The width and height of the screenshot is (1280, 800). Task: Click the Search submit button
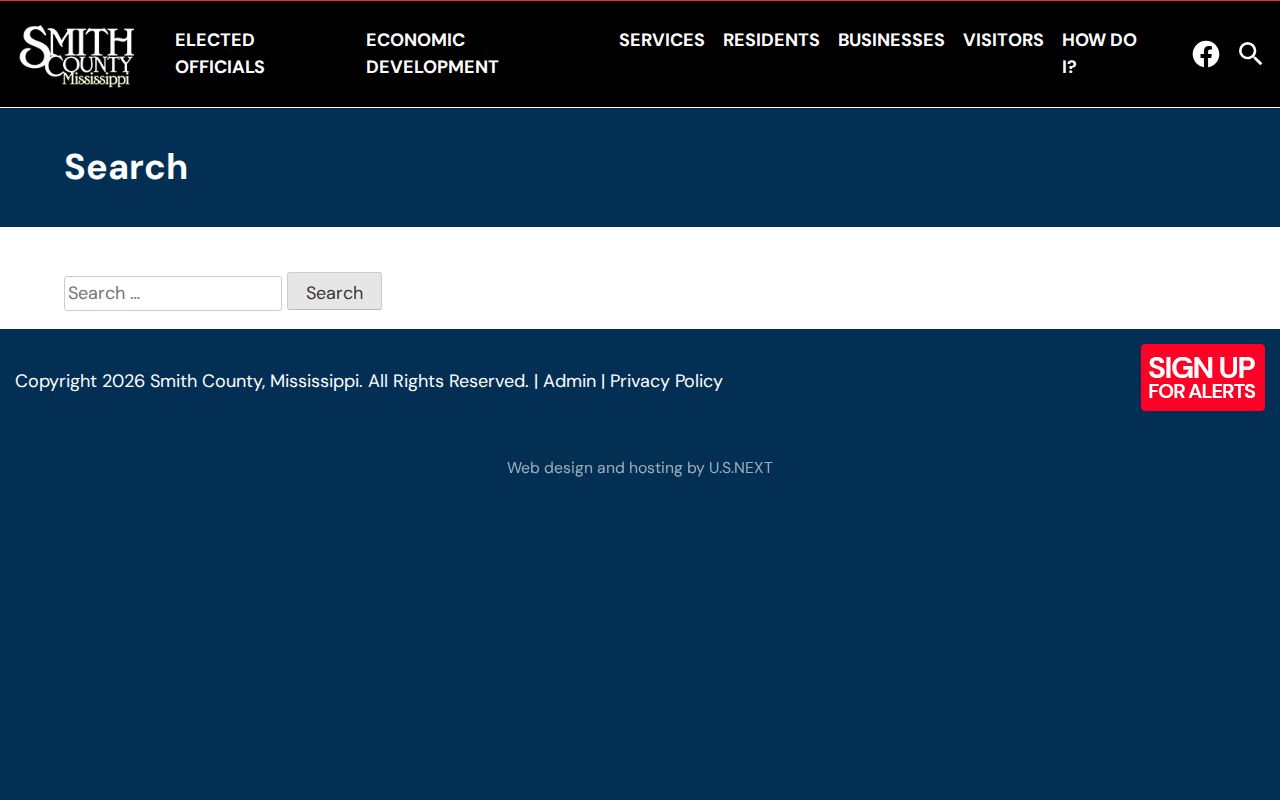click(334, 291)
